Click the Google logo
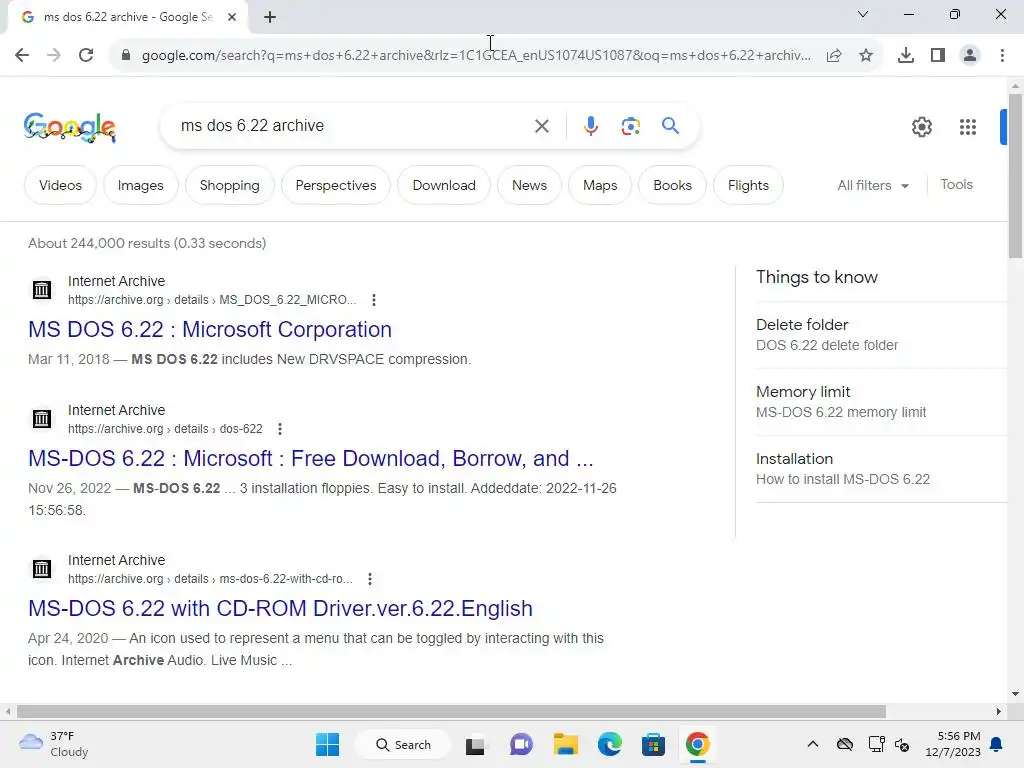 [x=70, y=127]
